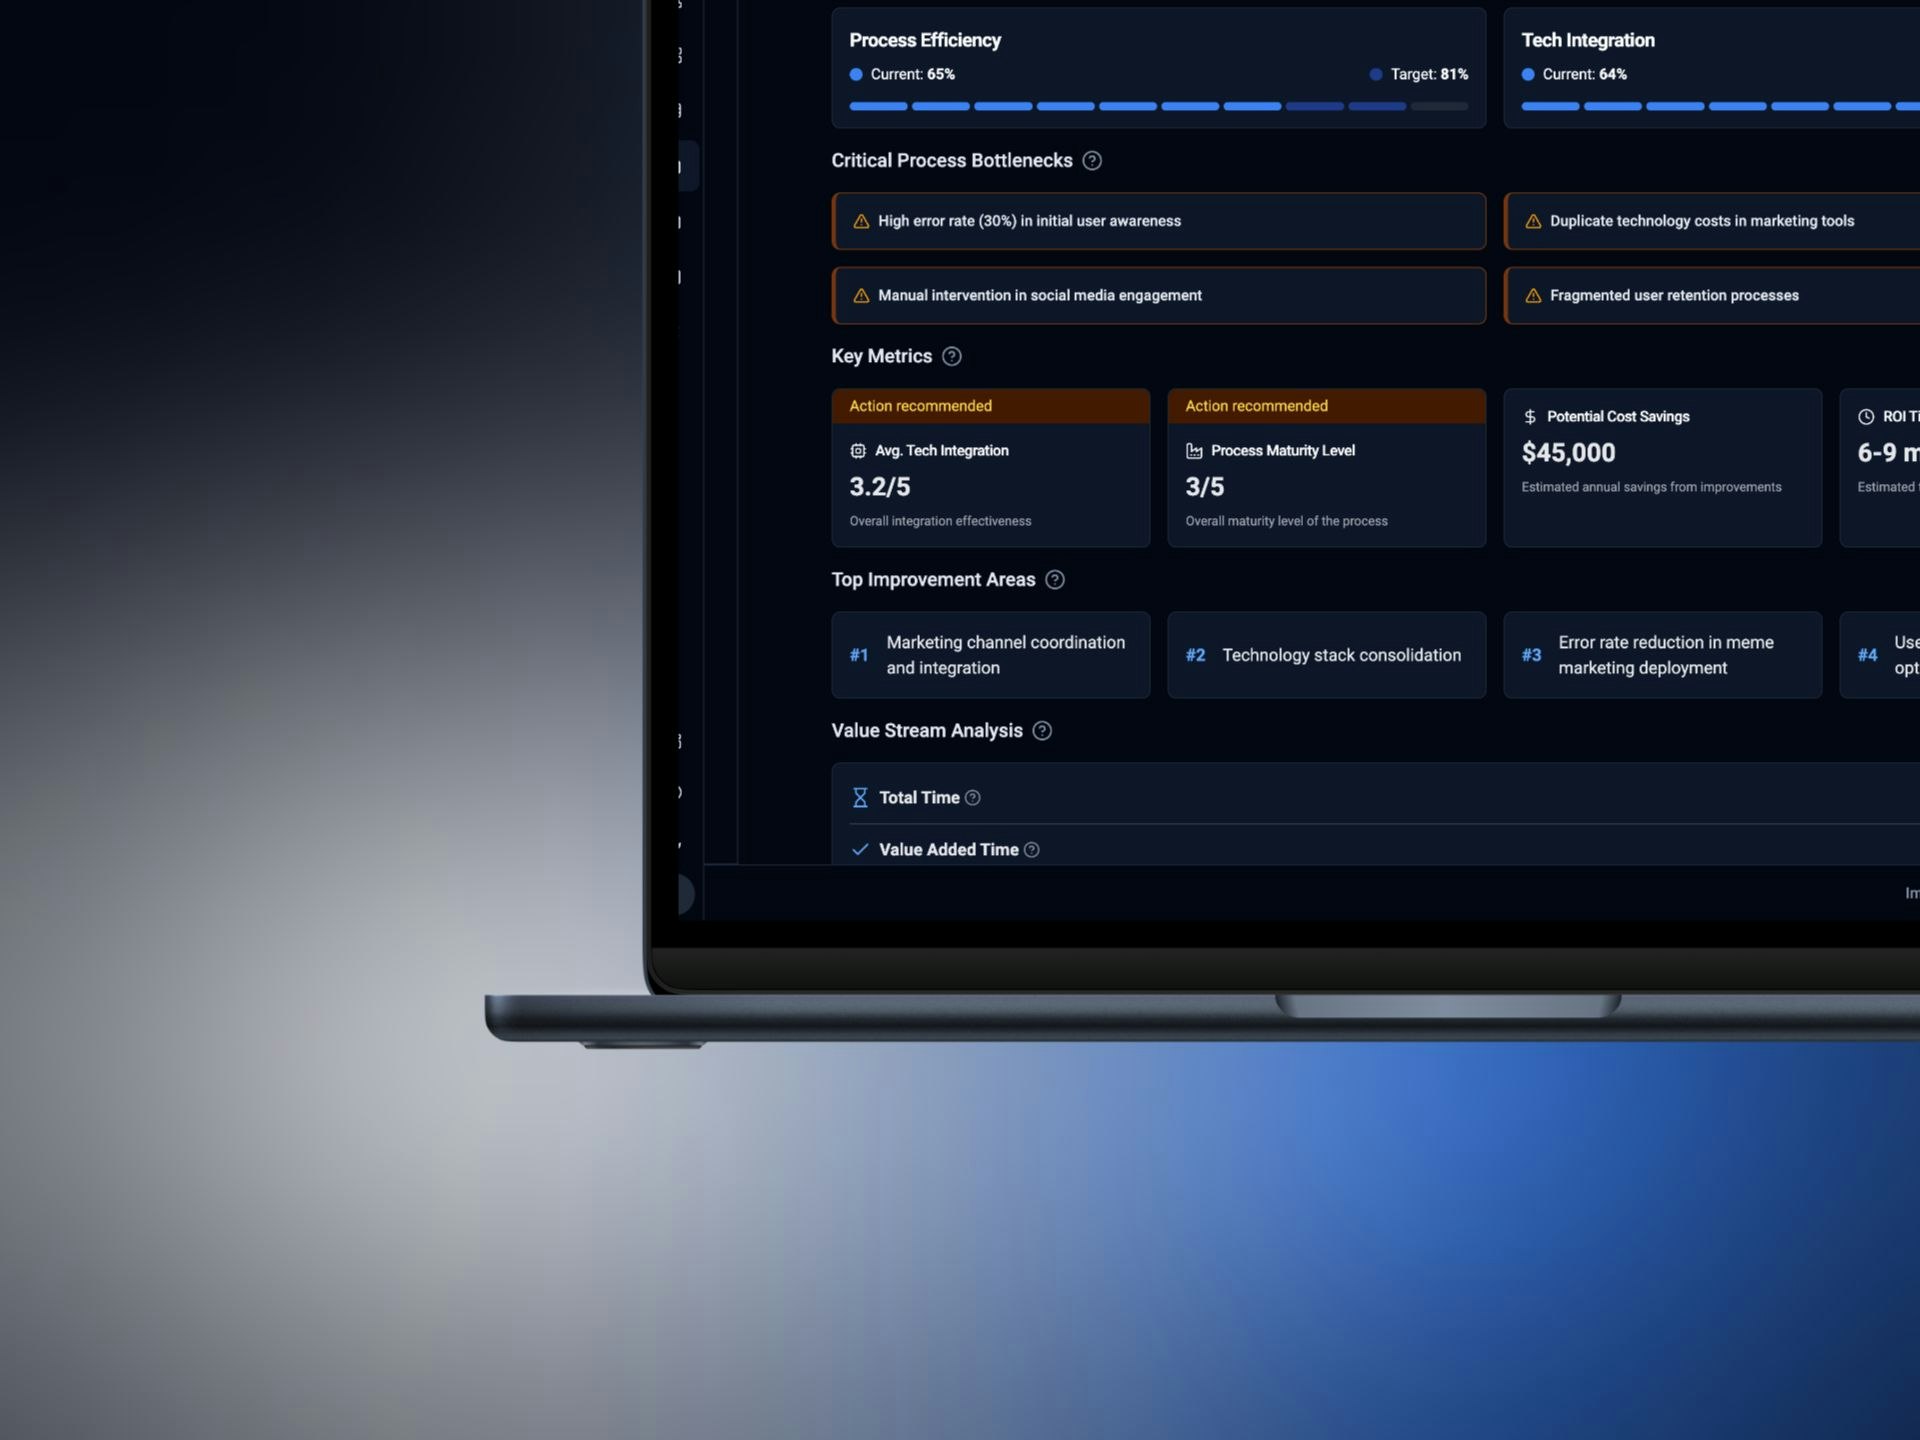Select #2 Technology stack consolidation card
The width and height of the screenshot is (1920, 1440).
(1326, 655)
